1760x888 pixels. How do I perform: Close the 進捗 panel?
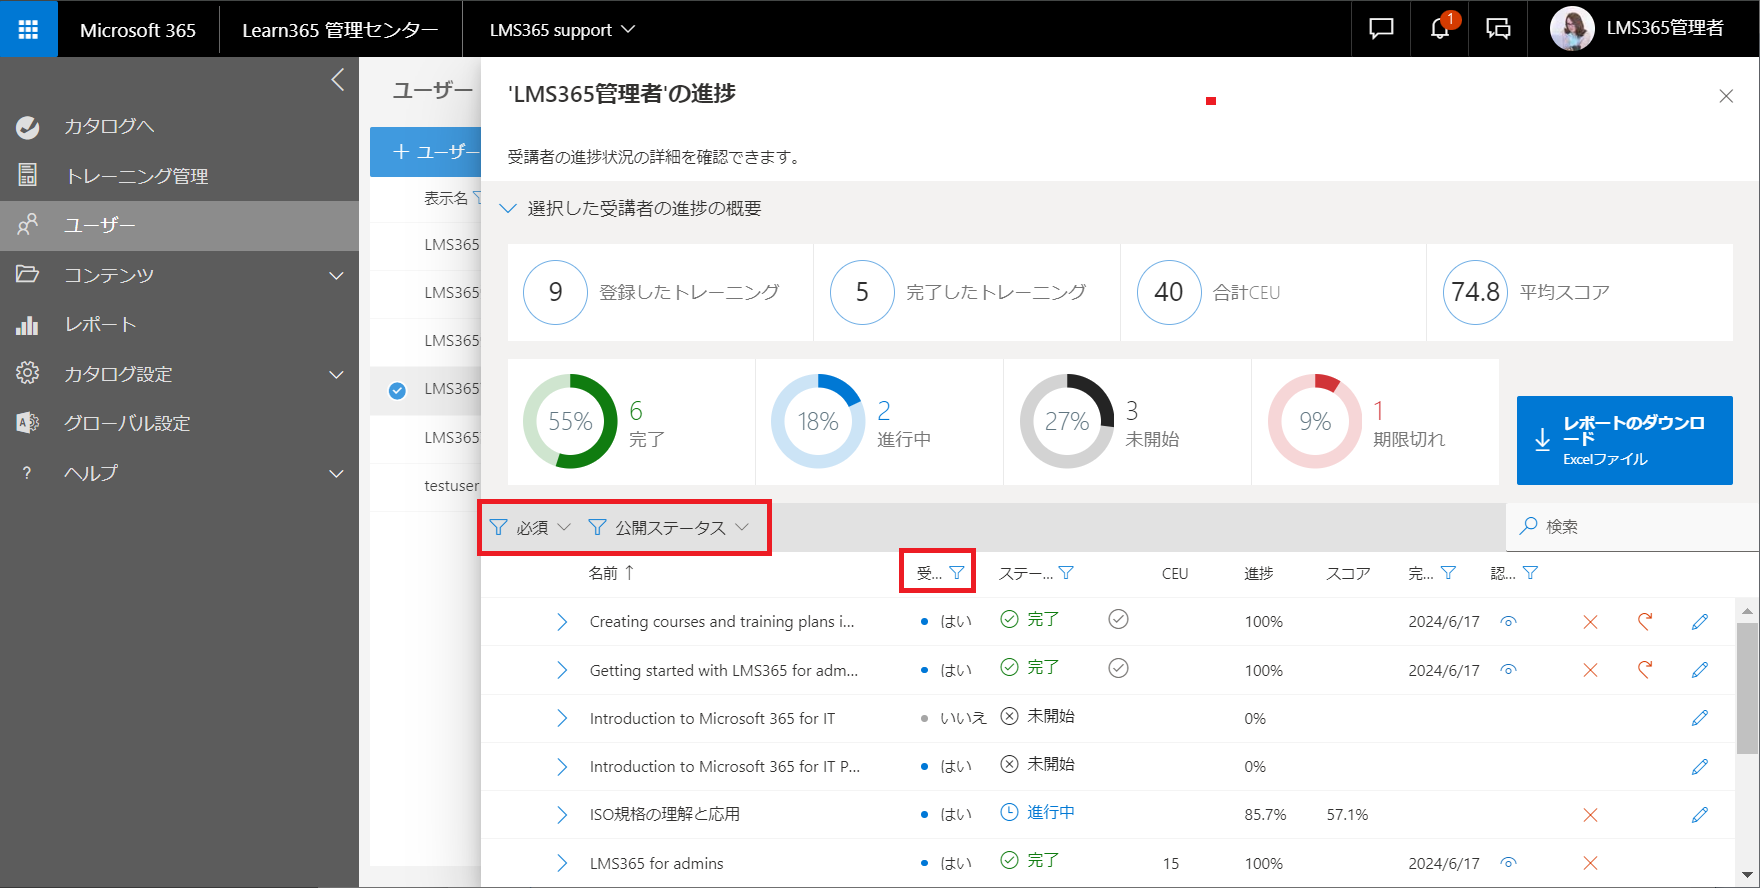point(1726,96)
